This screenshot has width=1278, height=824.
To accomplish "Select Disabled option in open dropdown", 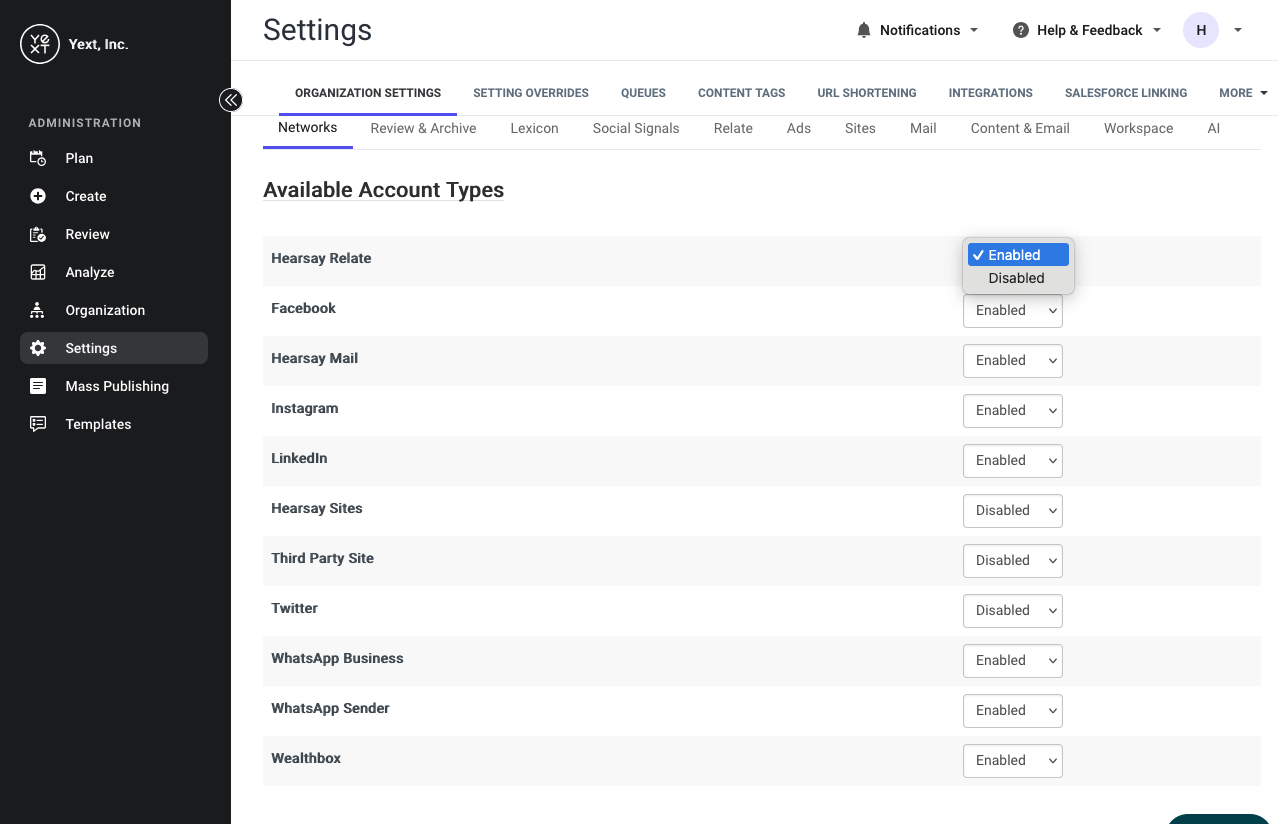I will pos(1018,278).
